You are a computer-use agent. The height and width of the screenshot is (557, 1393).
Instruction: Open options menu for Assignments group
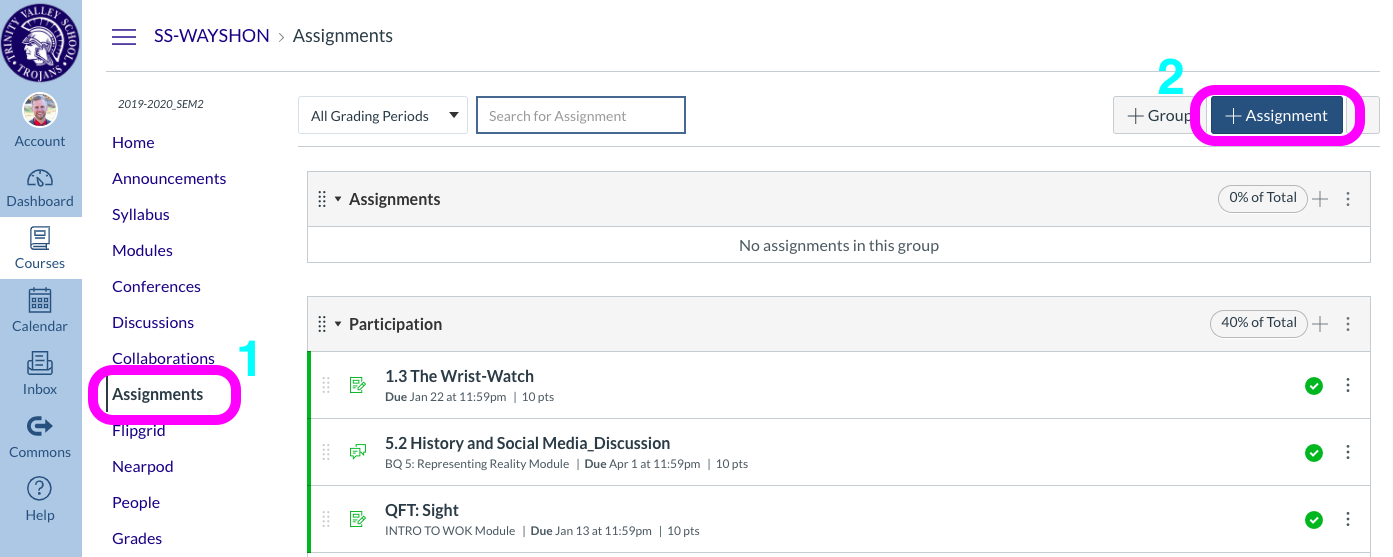tap(1348, 199)
